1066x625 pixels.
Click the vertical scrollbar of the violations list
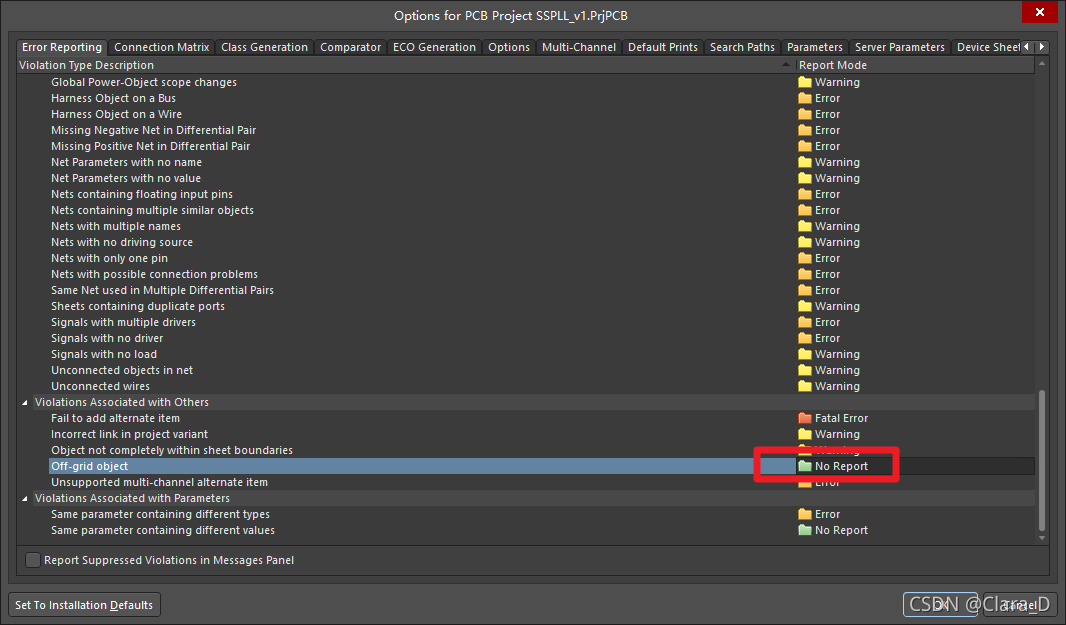(1041, 460)
